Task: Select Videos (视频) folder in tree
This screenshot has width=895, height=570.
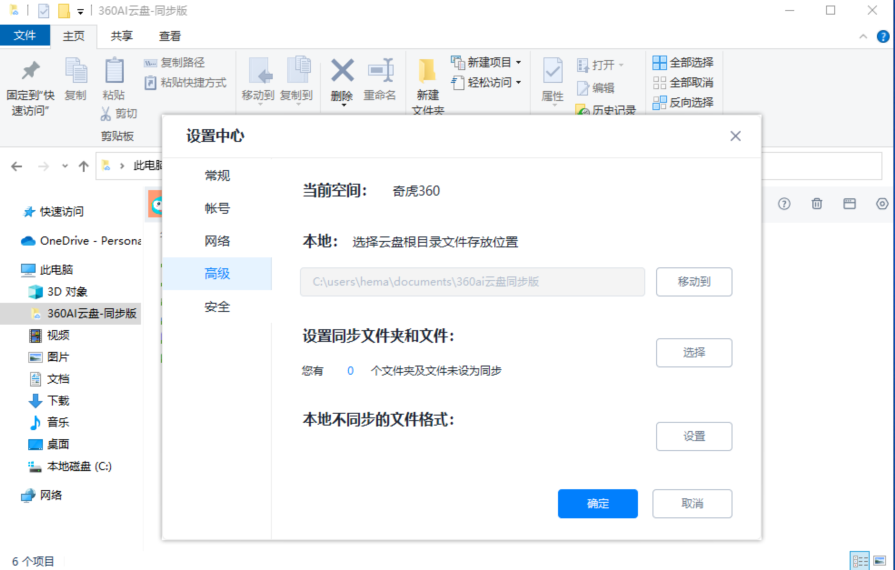Action: pyautogui.click(x=49, y=335)
